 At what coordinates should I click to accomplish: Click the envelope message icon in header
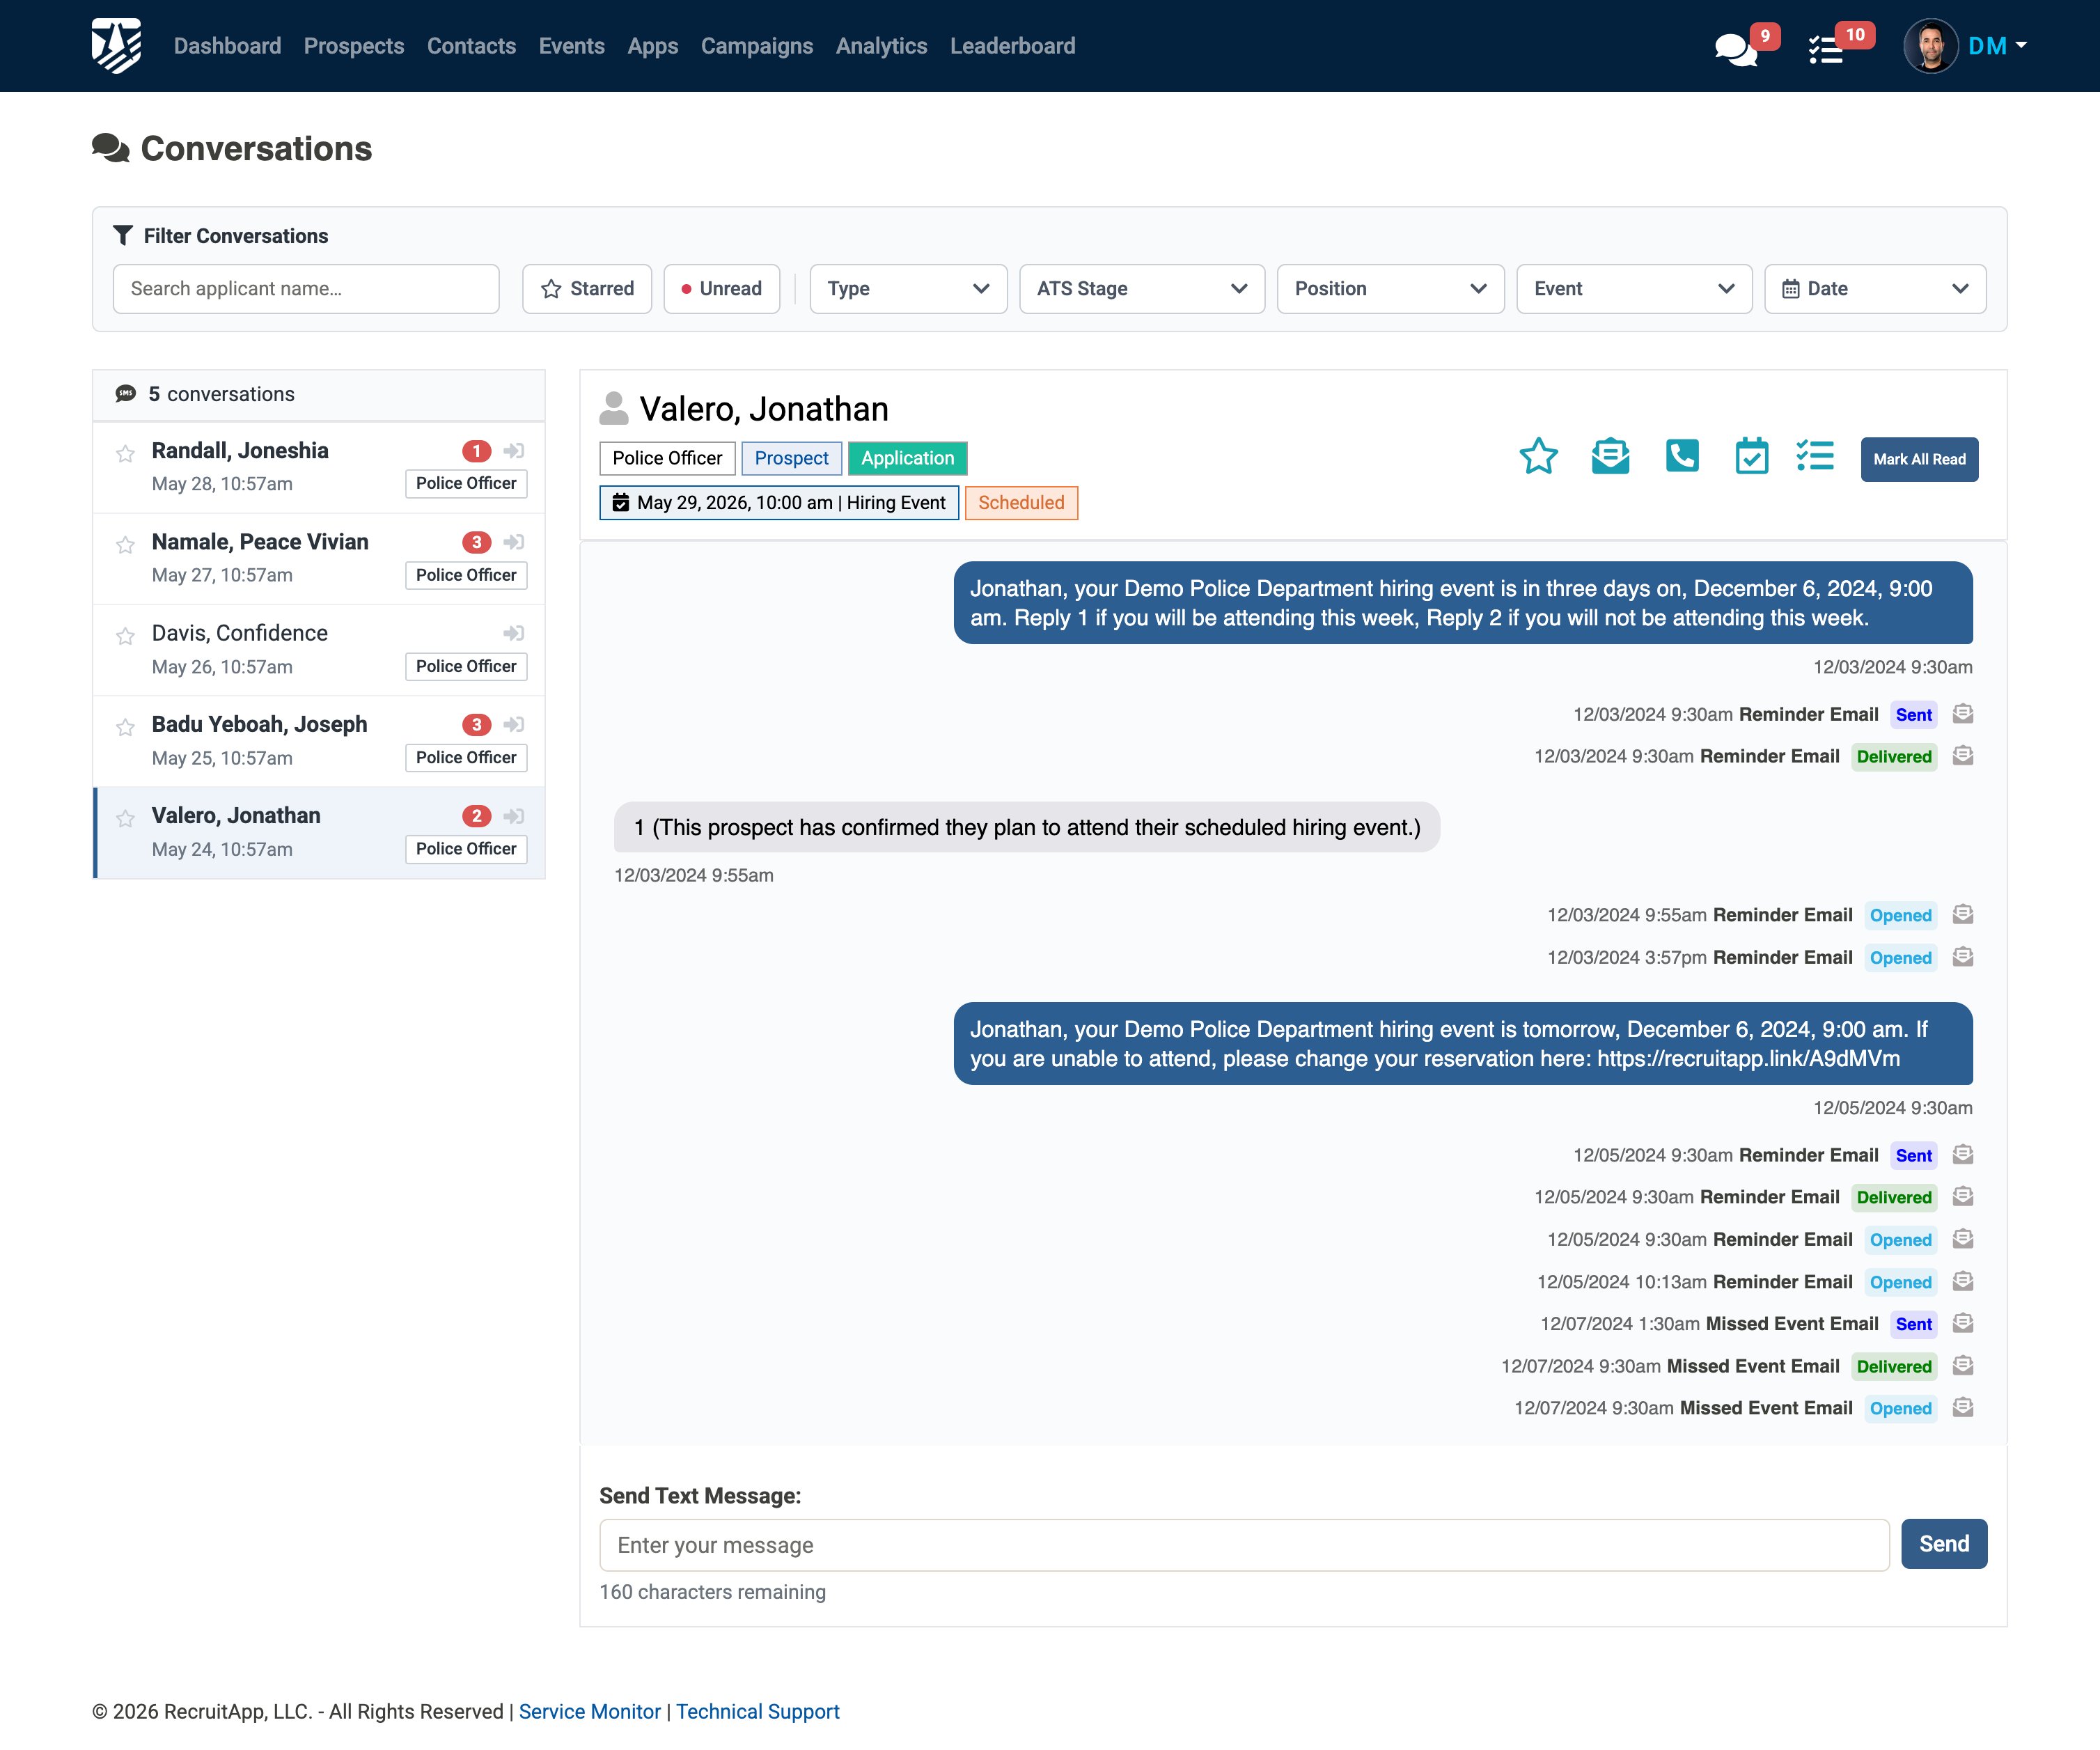[x=1610, y=457]
